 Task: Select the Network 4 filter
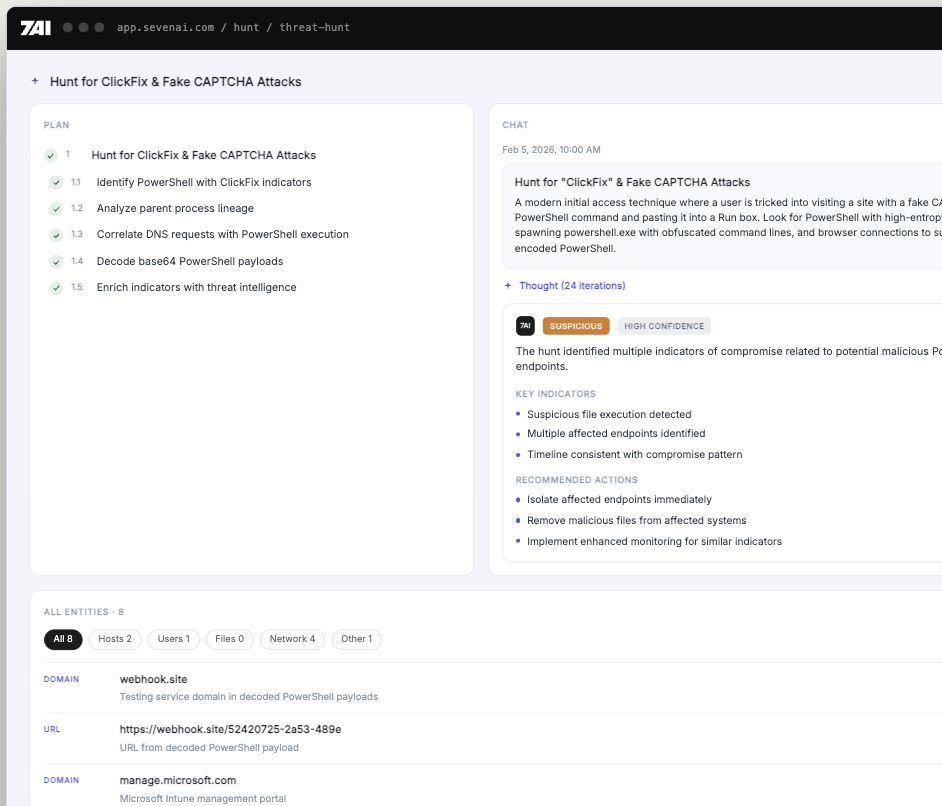292,639
